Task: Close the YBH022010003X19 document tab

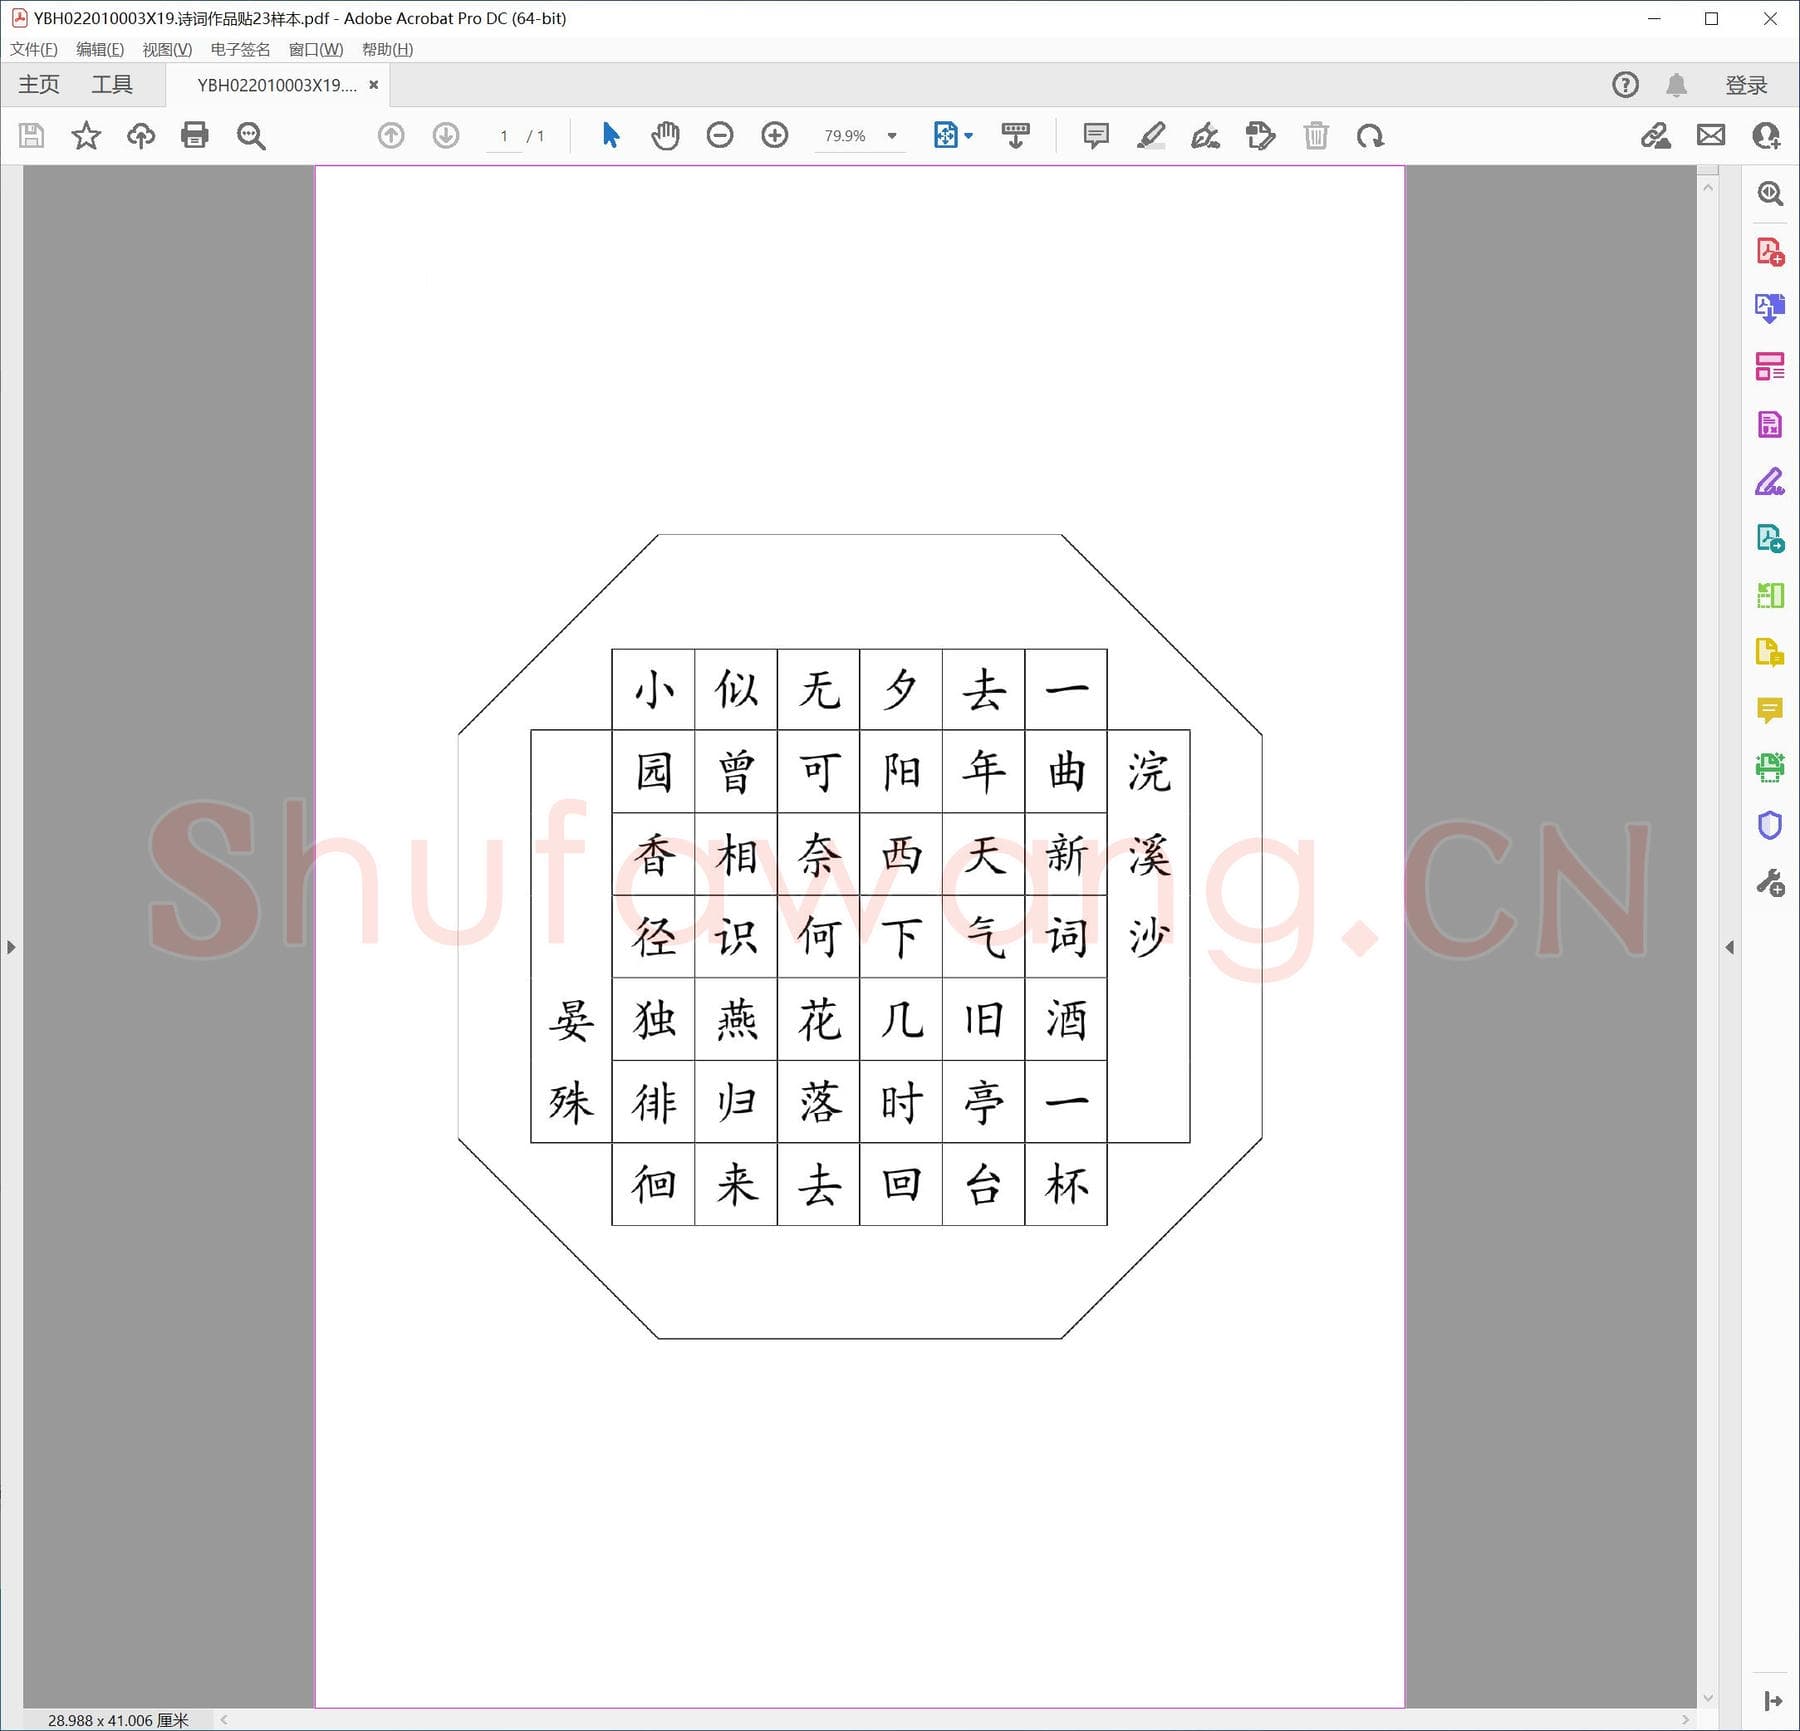Action: coord(373,85)
